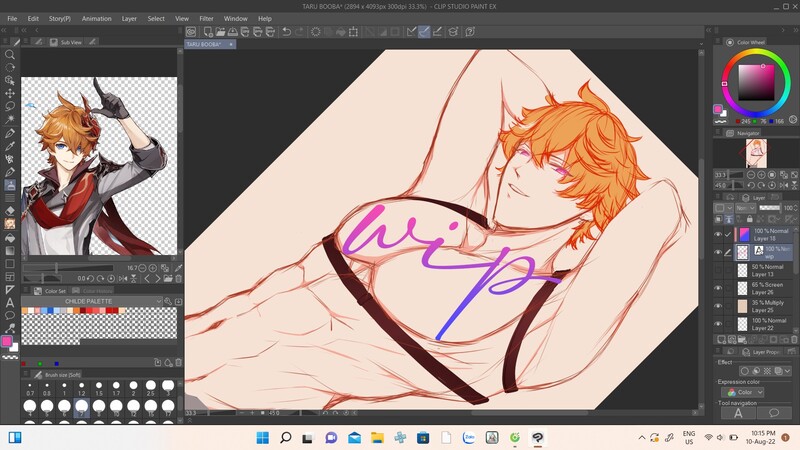
Task: Click the Navigator zoom in icon
Action: click(762, 175)
